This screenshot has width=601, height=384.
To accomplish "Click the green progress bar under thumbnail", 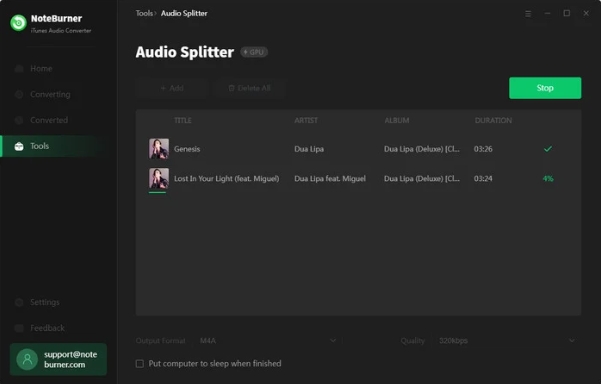I will point(158,192).
